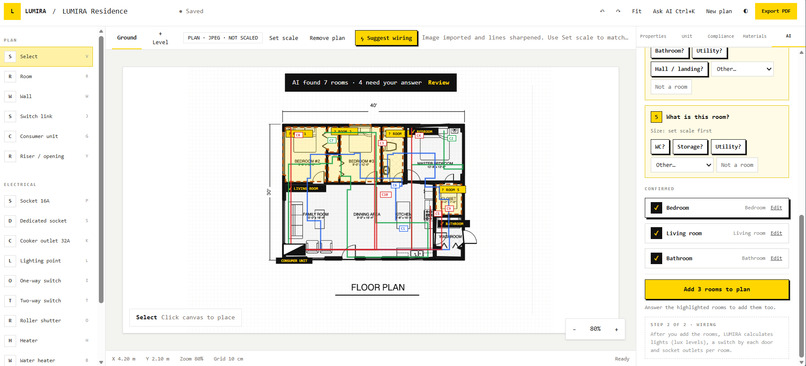Choose the Riser / opening tool icon
The height and width of the screenshot is (366, 806).
pos(10,157)
